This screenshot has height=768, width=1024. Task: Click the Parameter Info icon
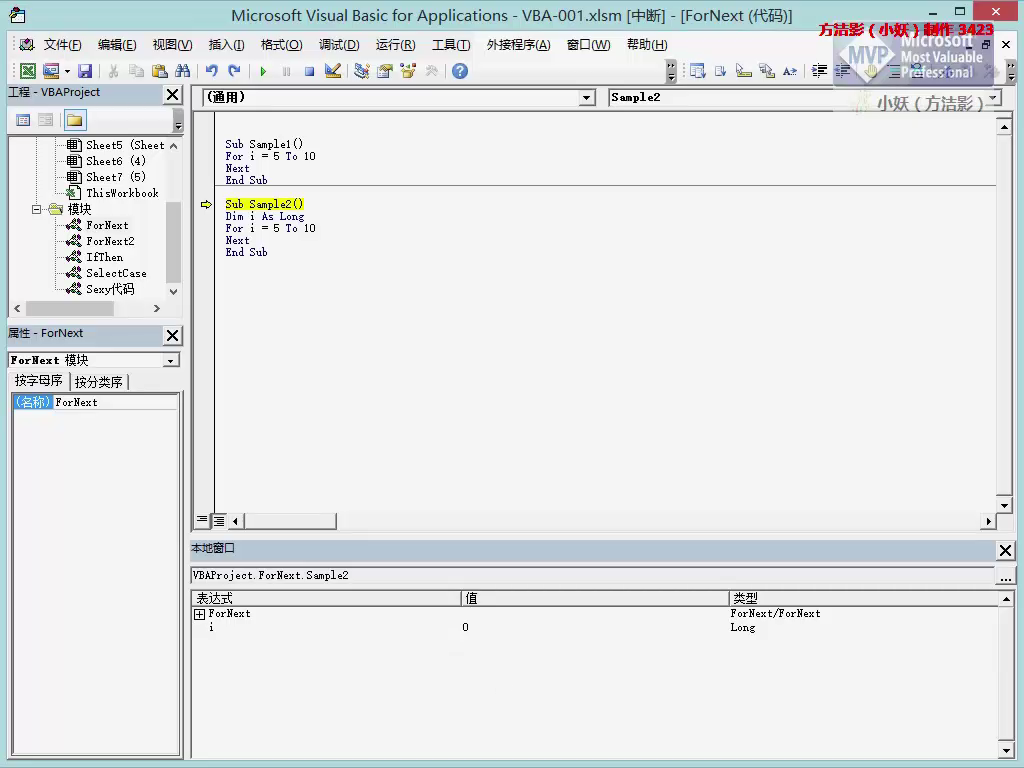click(767, 71)
